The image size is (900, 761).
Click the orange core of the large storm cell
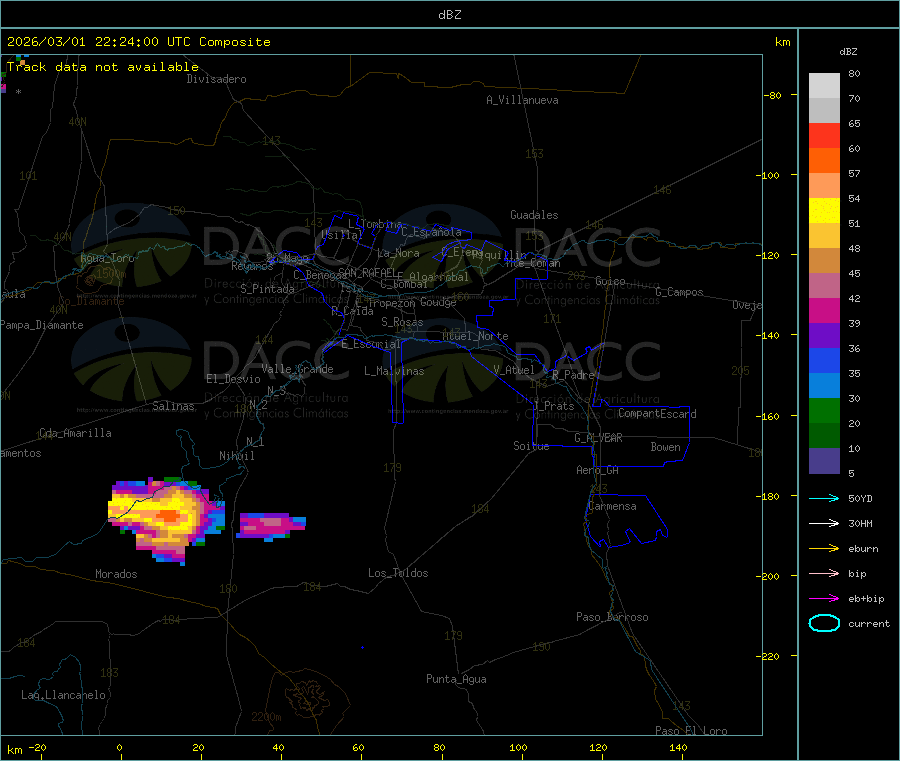click(x=169, y=515)
